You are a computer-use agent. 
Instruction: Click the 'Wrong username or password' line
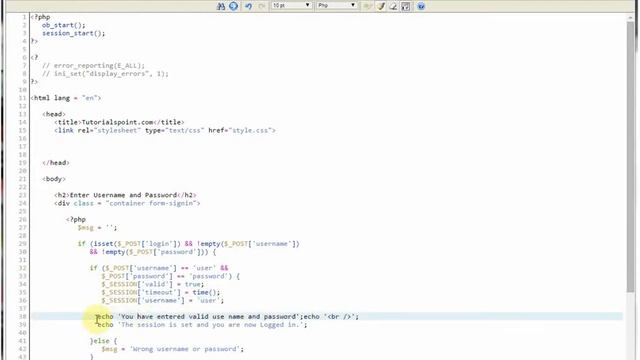pyautogui.click(x=173, y=349)
